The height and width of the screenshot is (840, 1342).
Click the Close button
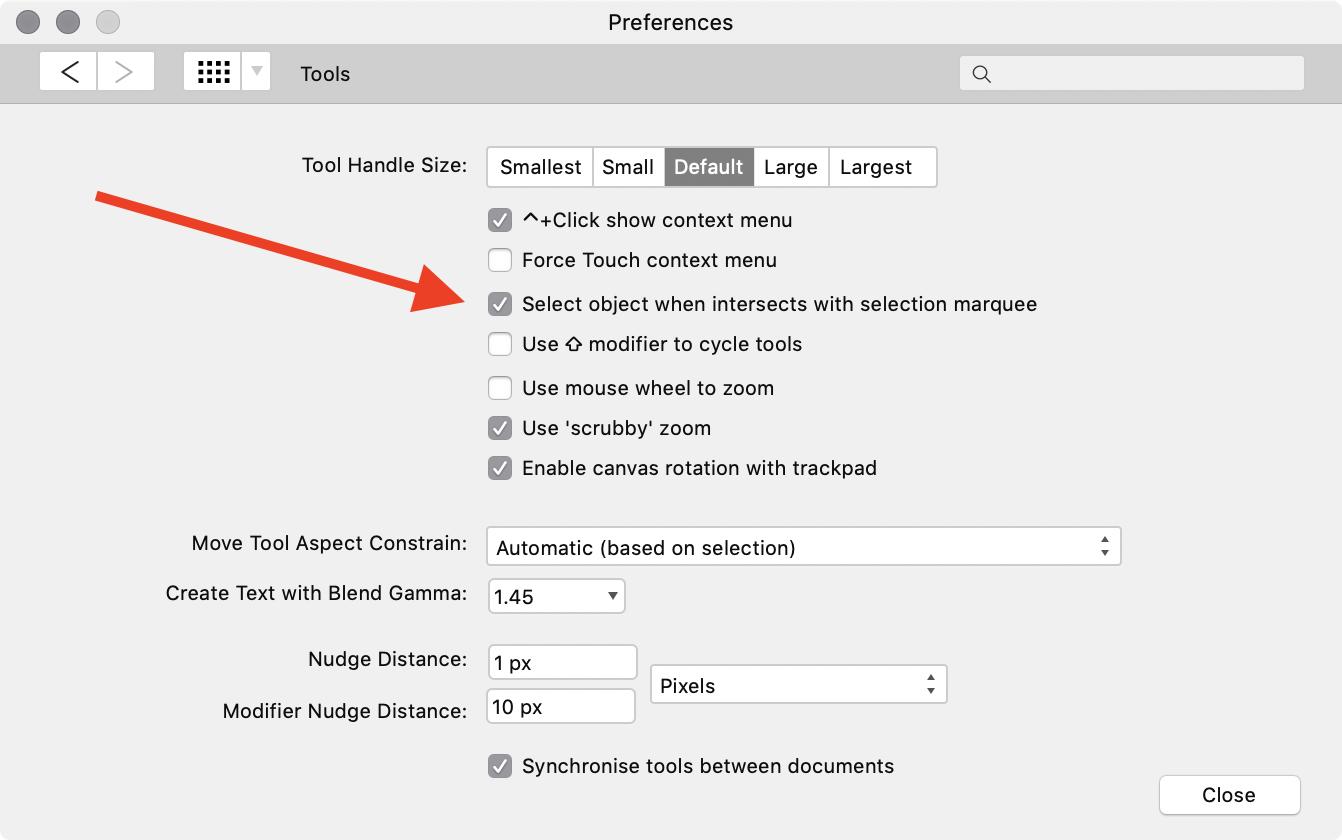click(1229, 795)
